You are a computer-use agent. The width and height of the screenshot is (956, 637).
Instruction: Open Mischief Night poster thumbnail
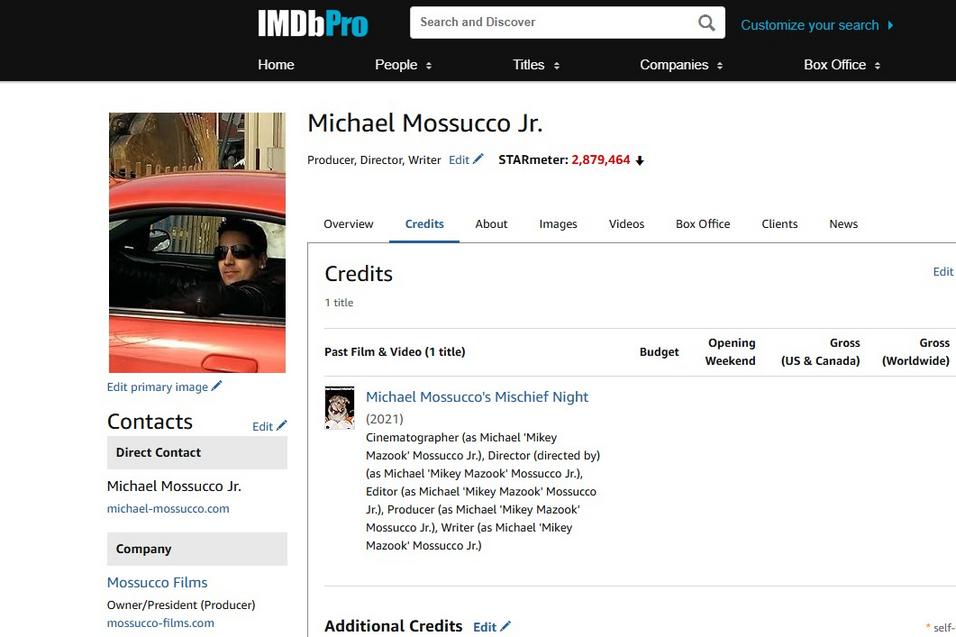[x=339, y=408]
